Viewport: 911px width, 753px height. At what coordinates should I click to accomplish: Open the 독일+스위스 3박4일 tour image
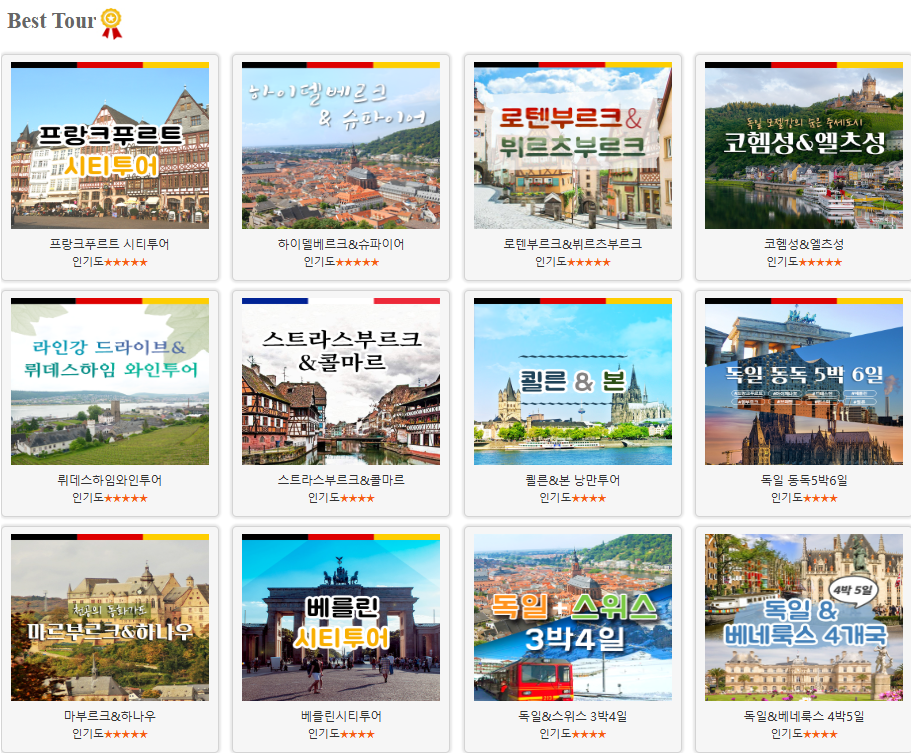coord(573,618)
